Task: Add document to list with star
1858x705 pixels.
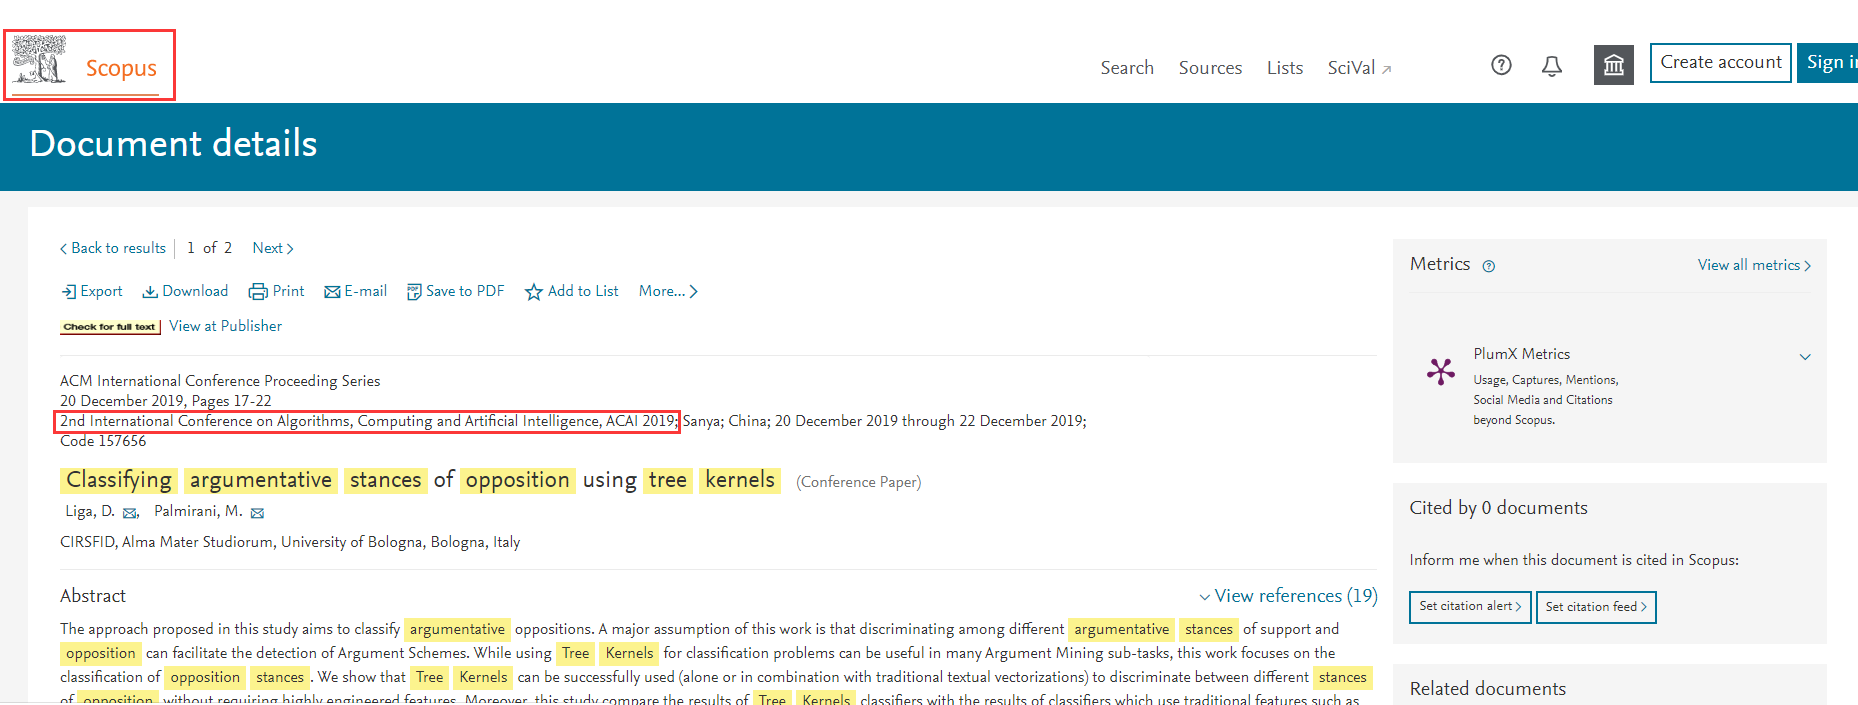Action: (572, 291)
